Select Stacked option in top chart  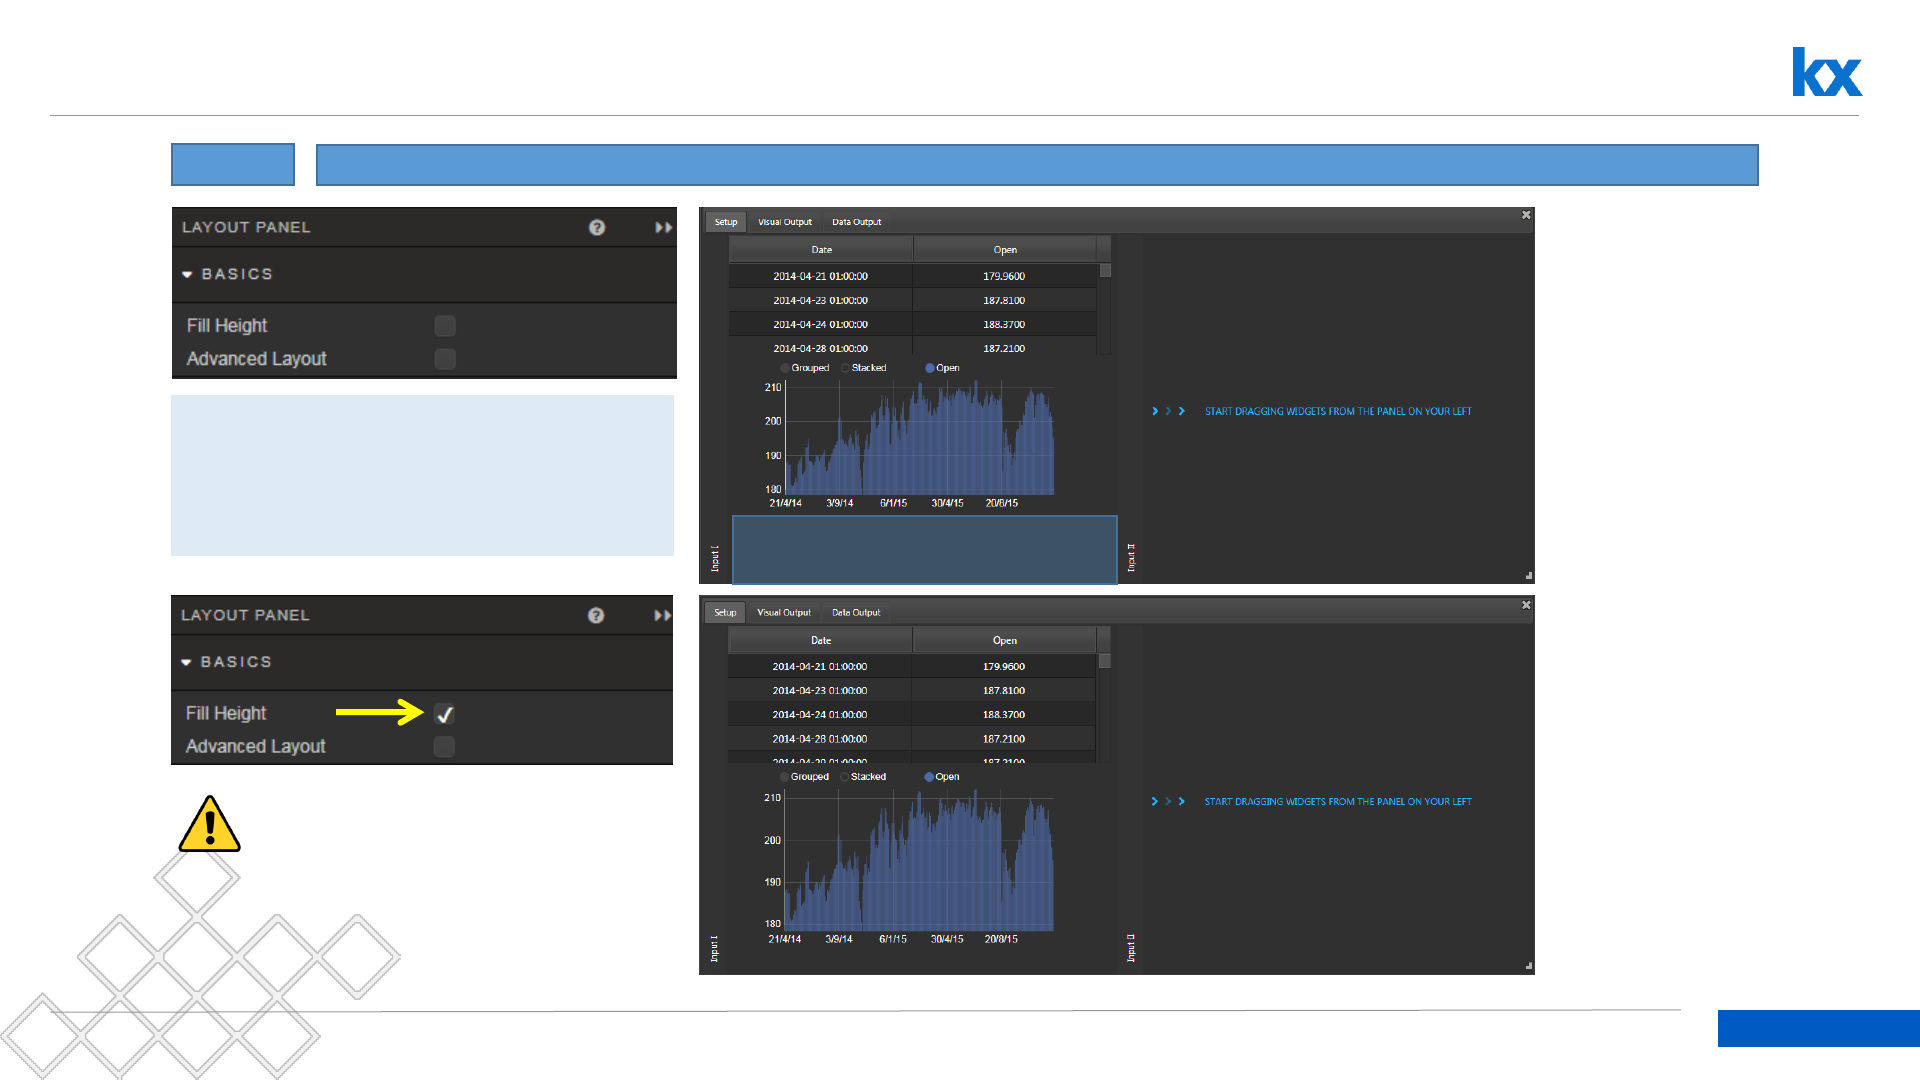[x=846, y=368]
